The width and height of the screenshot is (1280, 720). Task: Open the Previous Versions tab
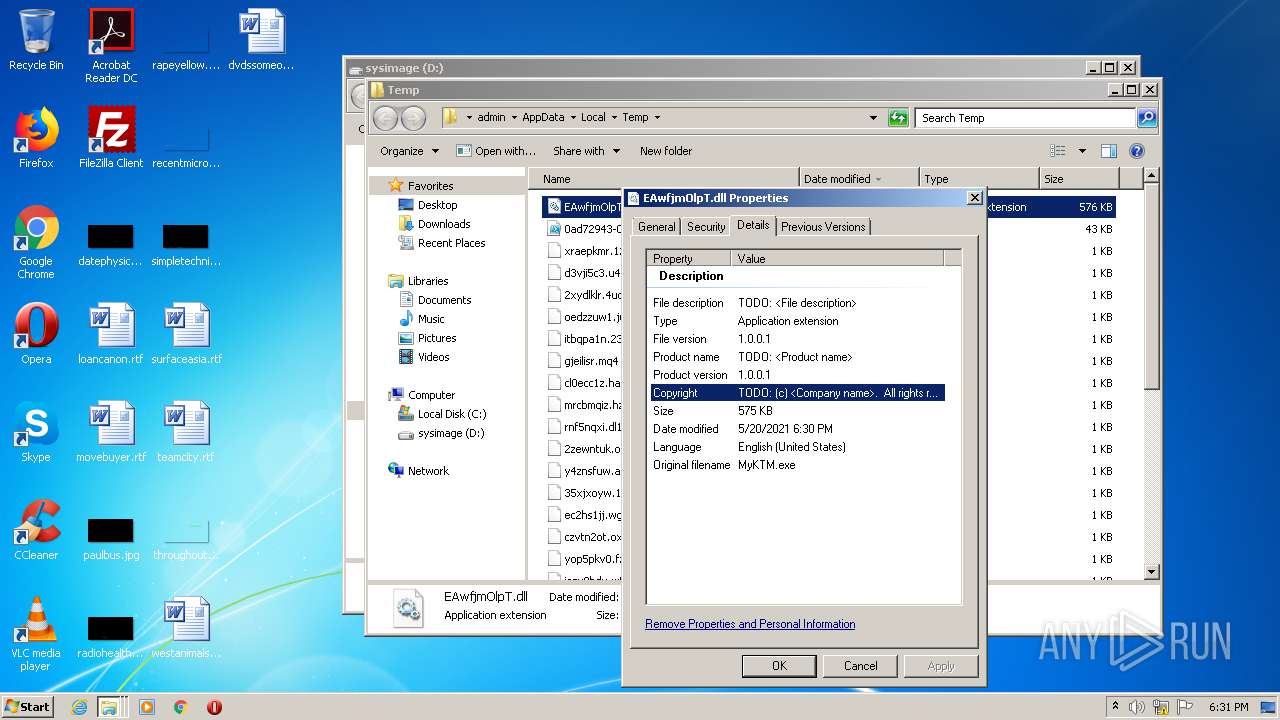[823, 227]
